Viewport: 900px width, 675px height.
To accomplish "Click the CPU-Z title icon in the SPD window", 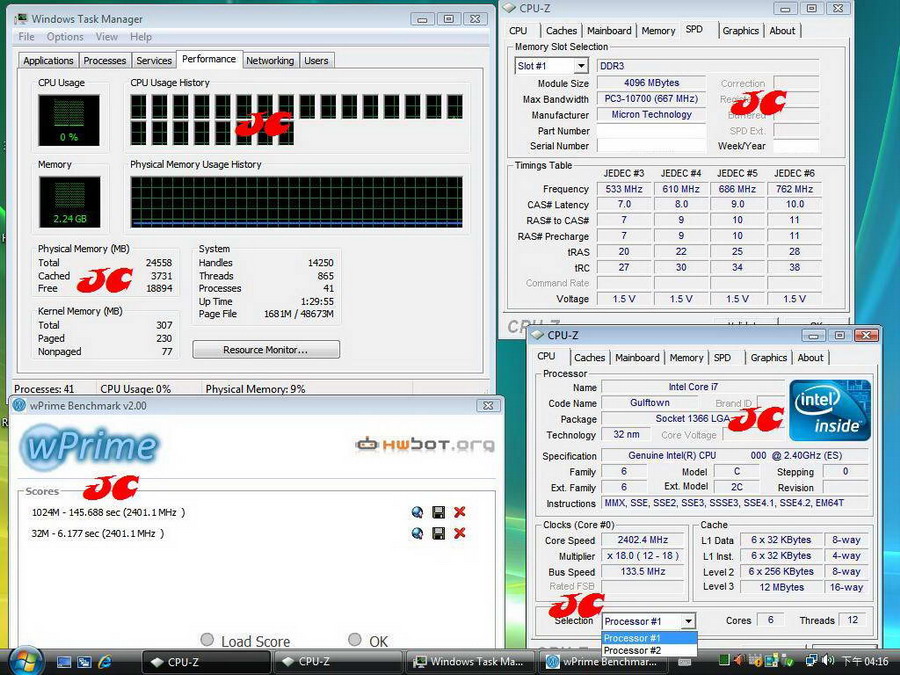I will (509, 8).
